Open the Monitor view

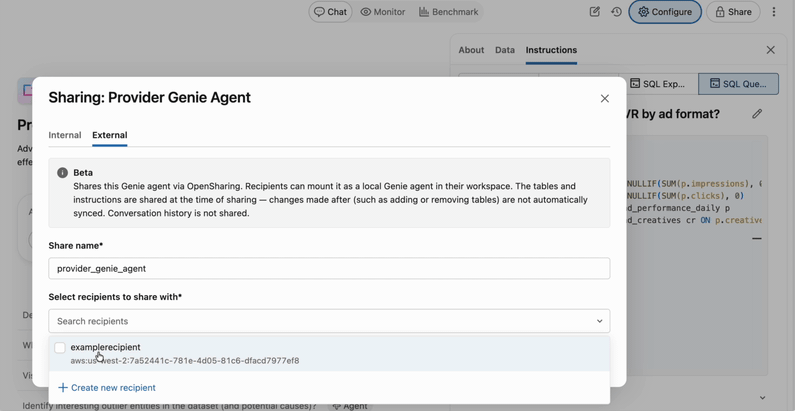click(x=383, y=12)
